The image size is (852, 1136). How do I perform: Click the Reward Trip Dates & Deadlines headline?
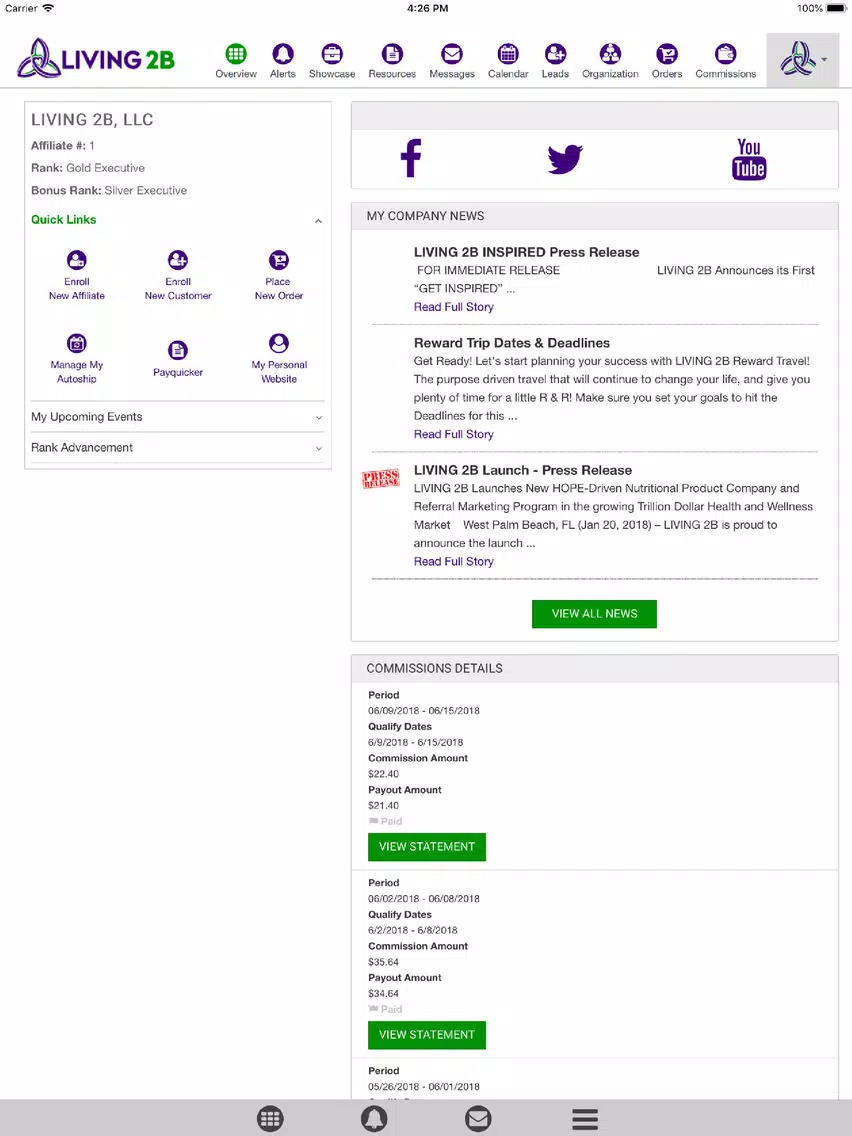[511, 343]
